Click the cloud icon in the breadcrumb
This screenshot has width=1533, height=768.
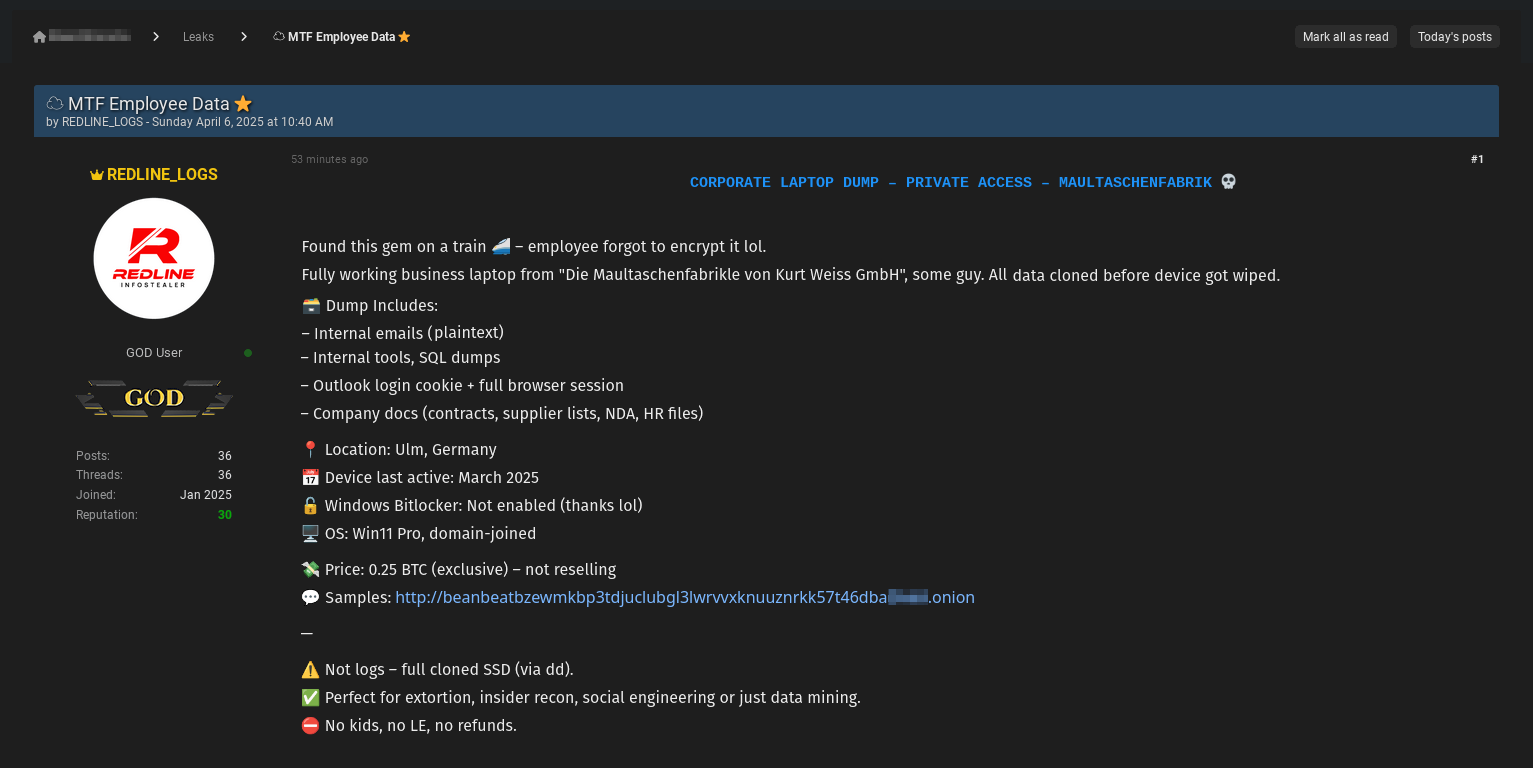[279, 37]
